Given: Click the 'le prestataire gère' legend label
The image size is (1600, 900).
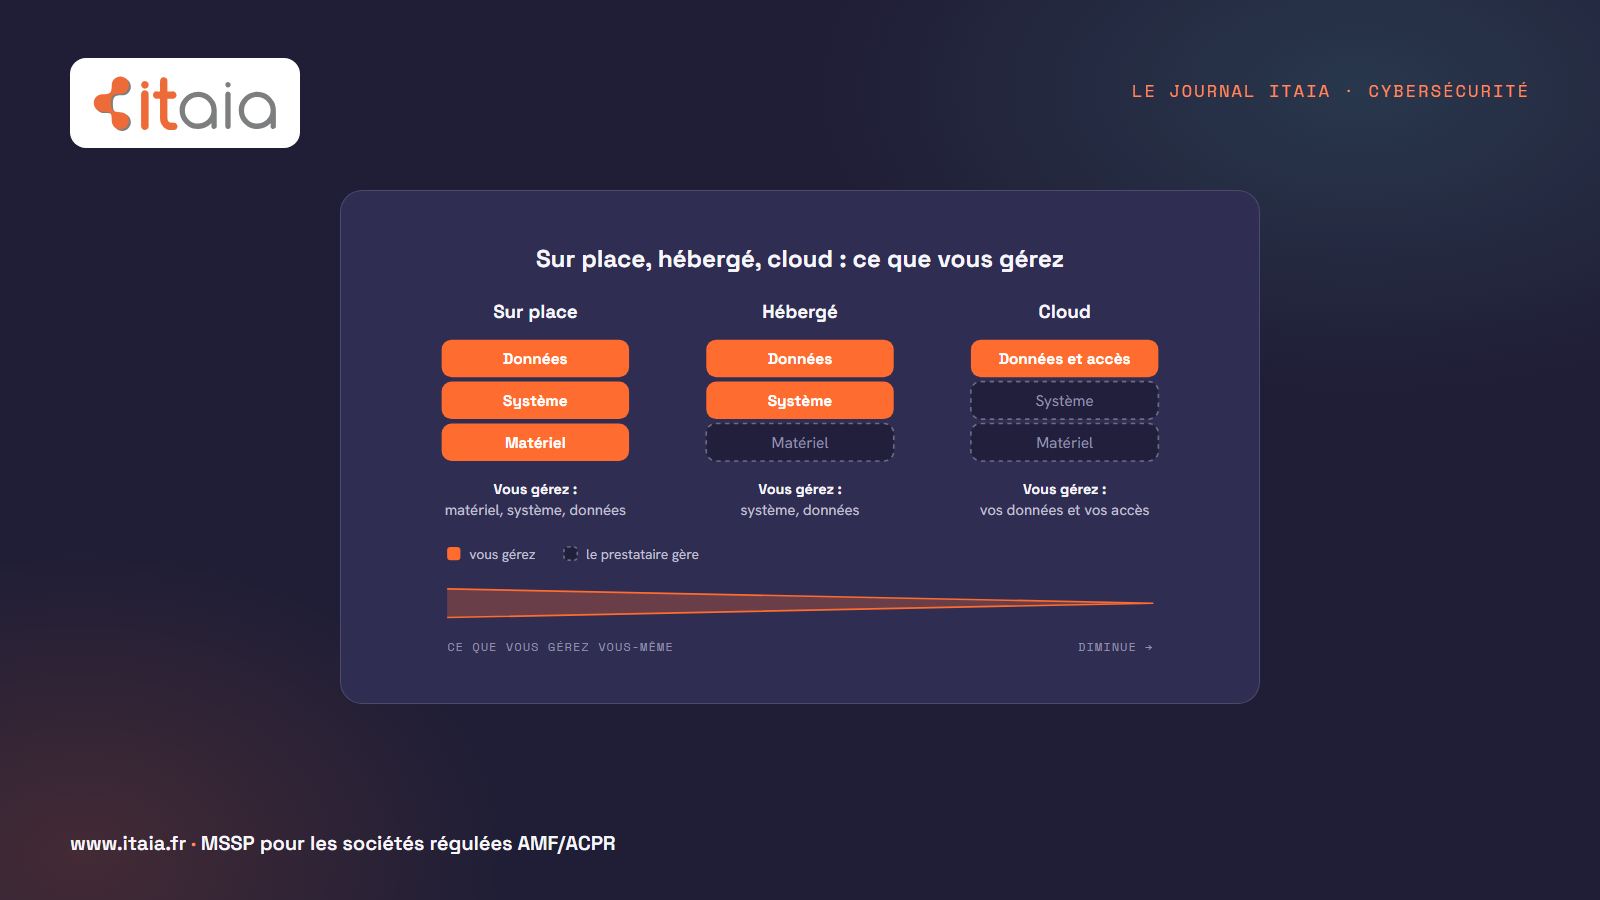Looking at the screenshot, I should [642, 555].
